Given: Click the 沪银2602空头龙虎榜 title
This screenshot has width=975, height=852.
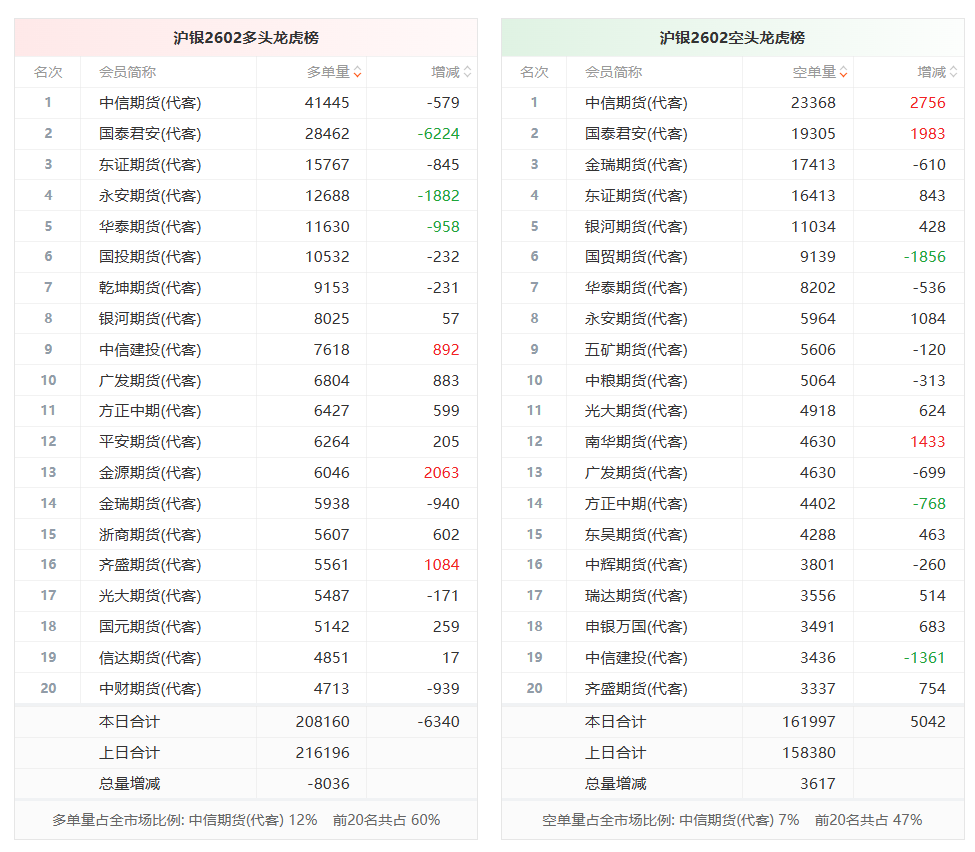Looking at the screenshot, I should (732, 38).
